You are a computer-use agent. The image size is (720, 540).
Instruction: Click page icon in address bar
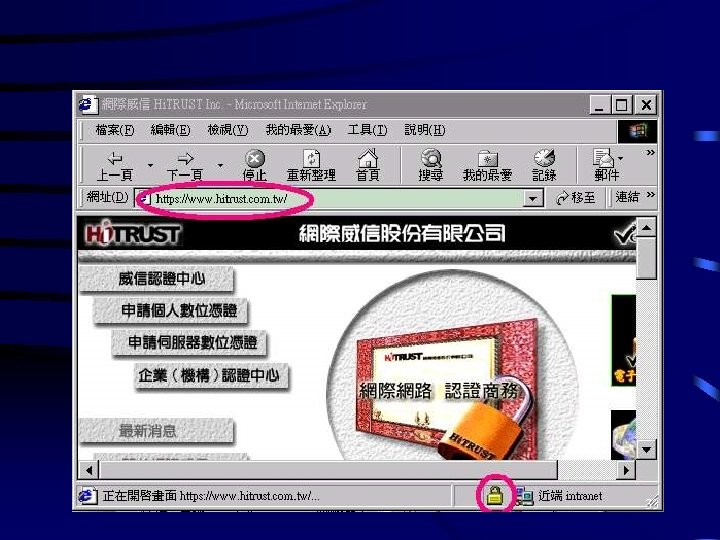(146, 198)
